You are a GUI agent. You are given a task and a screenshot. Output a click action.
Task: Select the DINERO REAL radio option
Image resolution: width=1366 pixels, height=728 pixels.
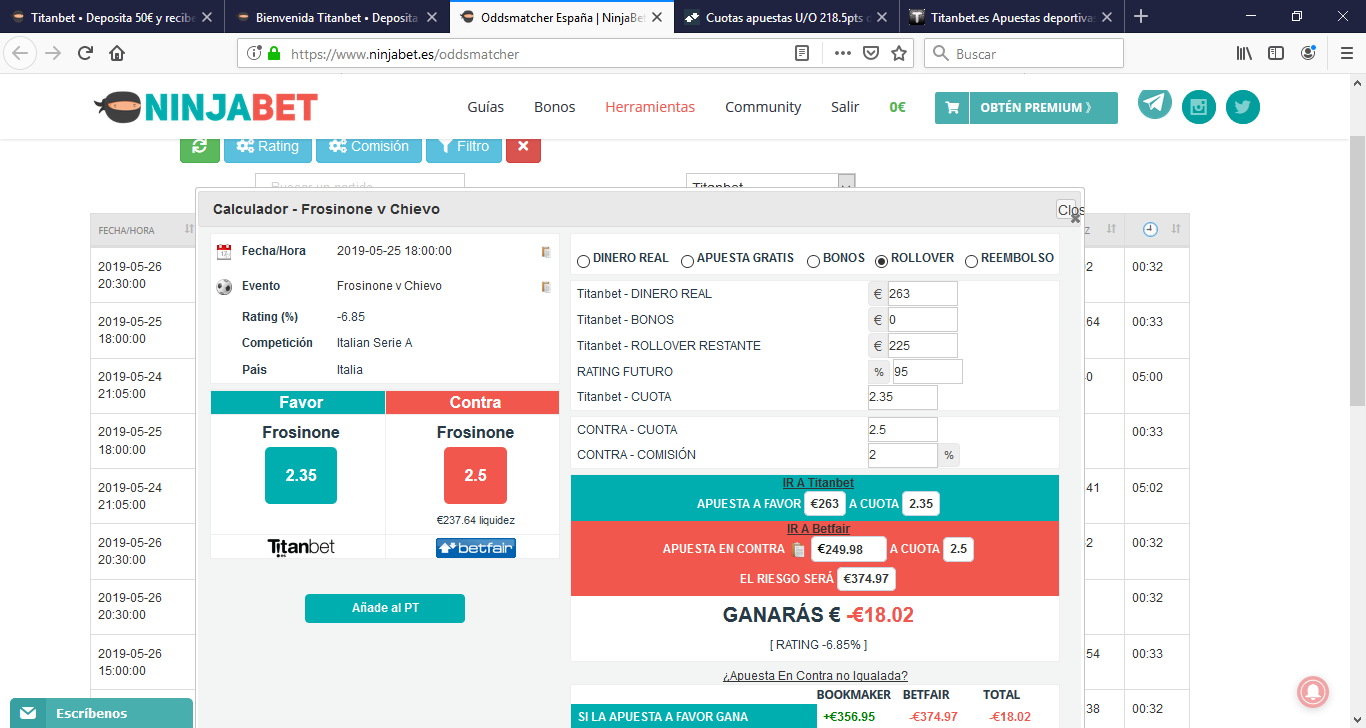point(584,261)
